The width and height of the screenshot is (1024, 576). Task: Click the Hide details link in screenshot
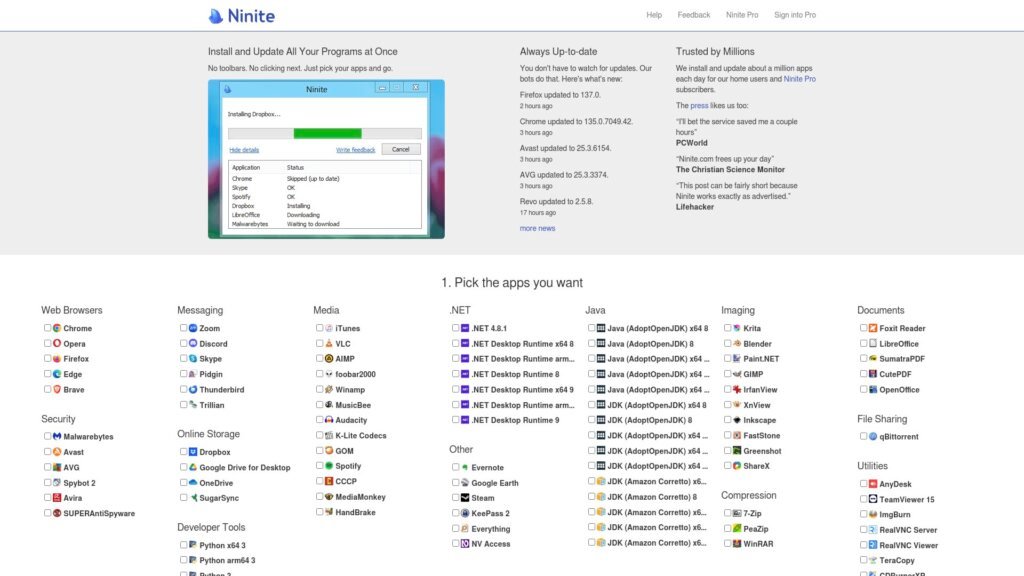click(x=244, y=150)
